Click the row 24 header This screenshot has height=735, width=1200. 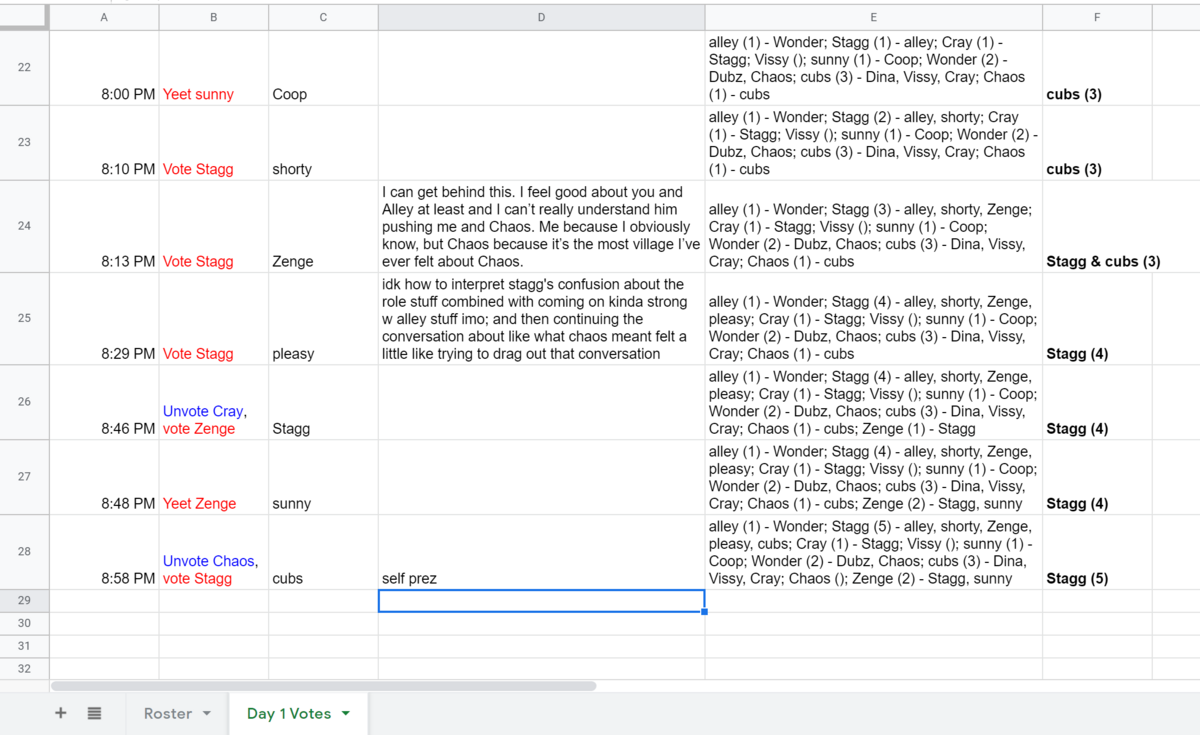24,226
